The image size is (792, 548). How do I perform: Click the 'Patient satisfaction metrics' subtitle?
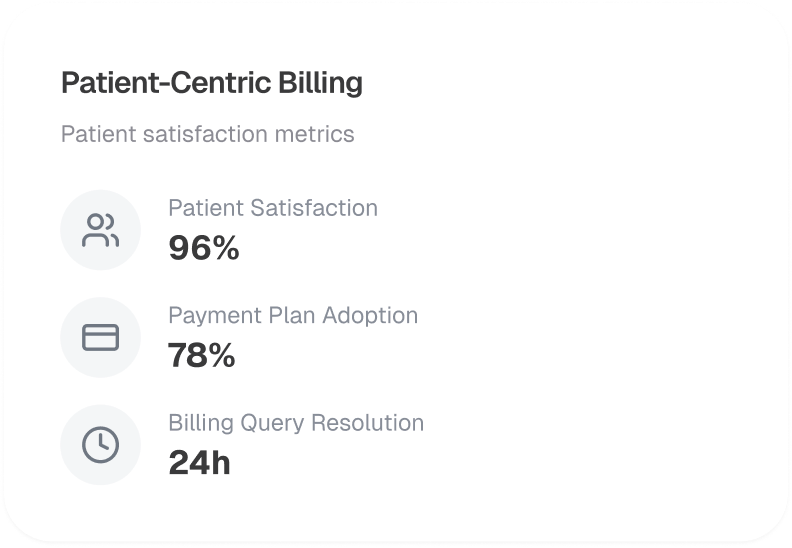tap(207, 134)
